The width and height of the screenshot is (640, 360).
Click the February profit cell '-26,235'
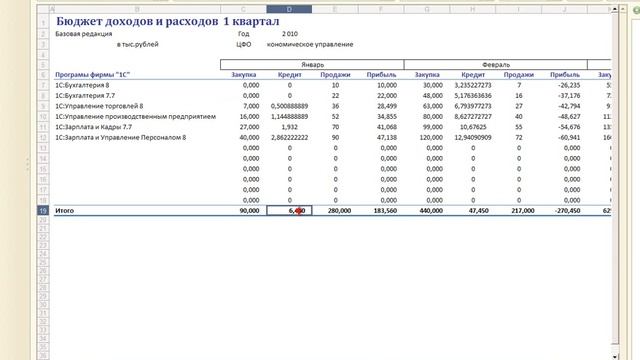point(569,85)
